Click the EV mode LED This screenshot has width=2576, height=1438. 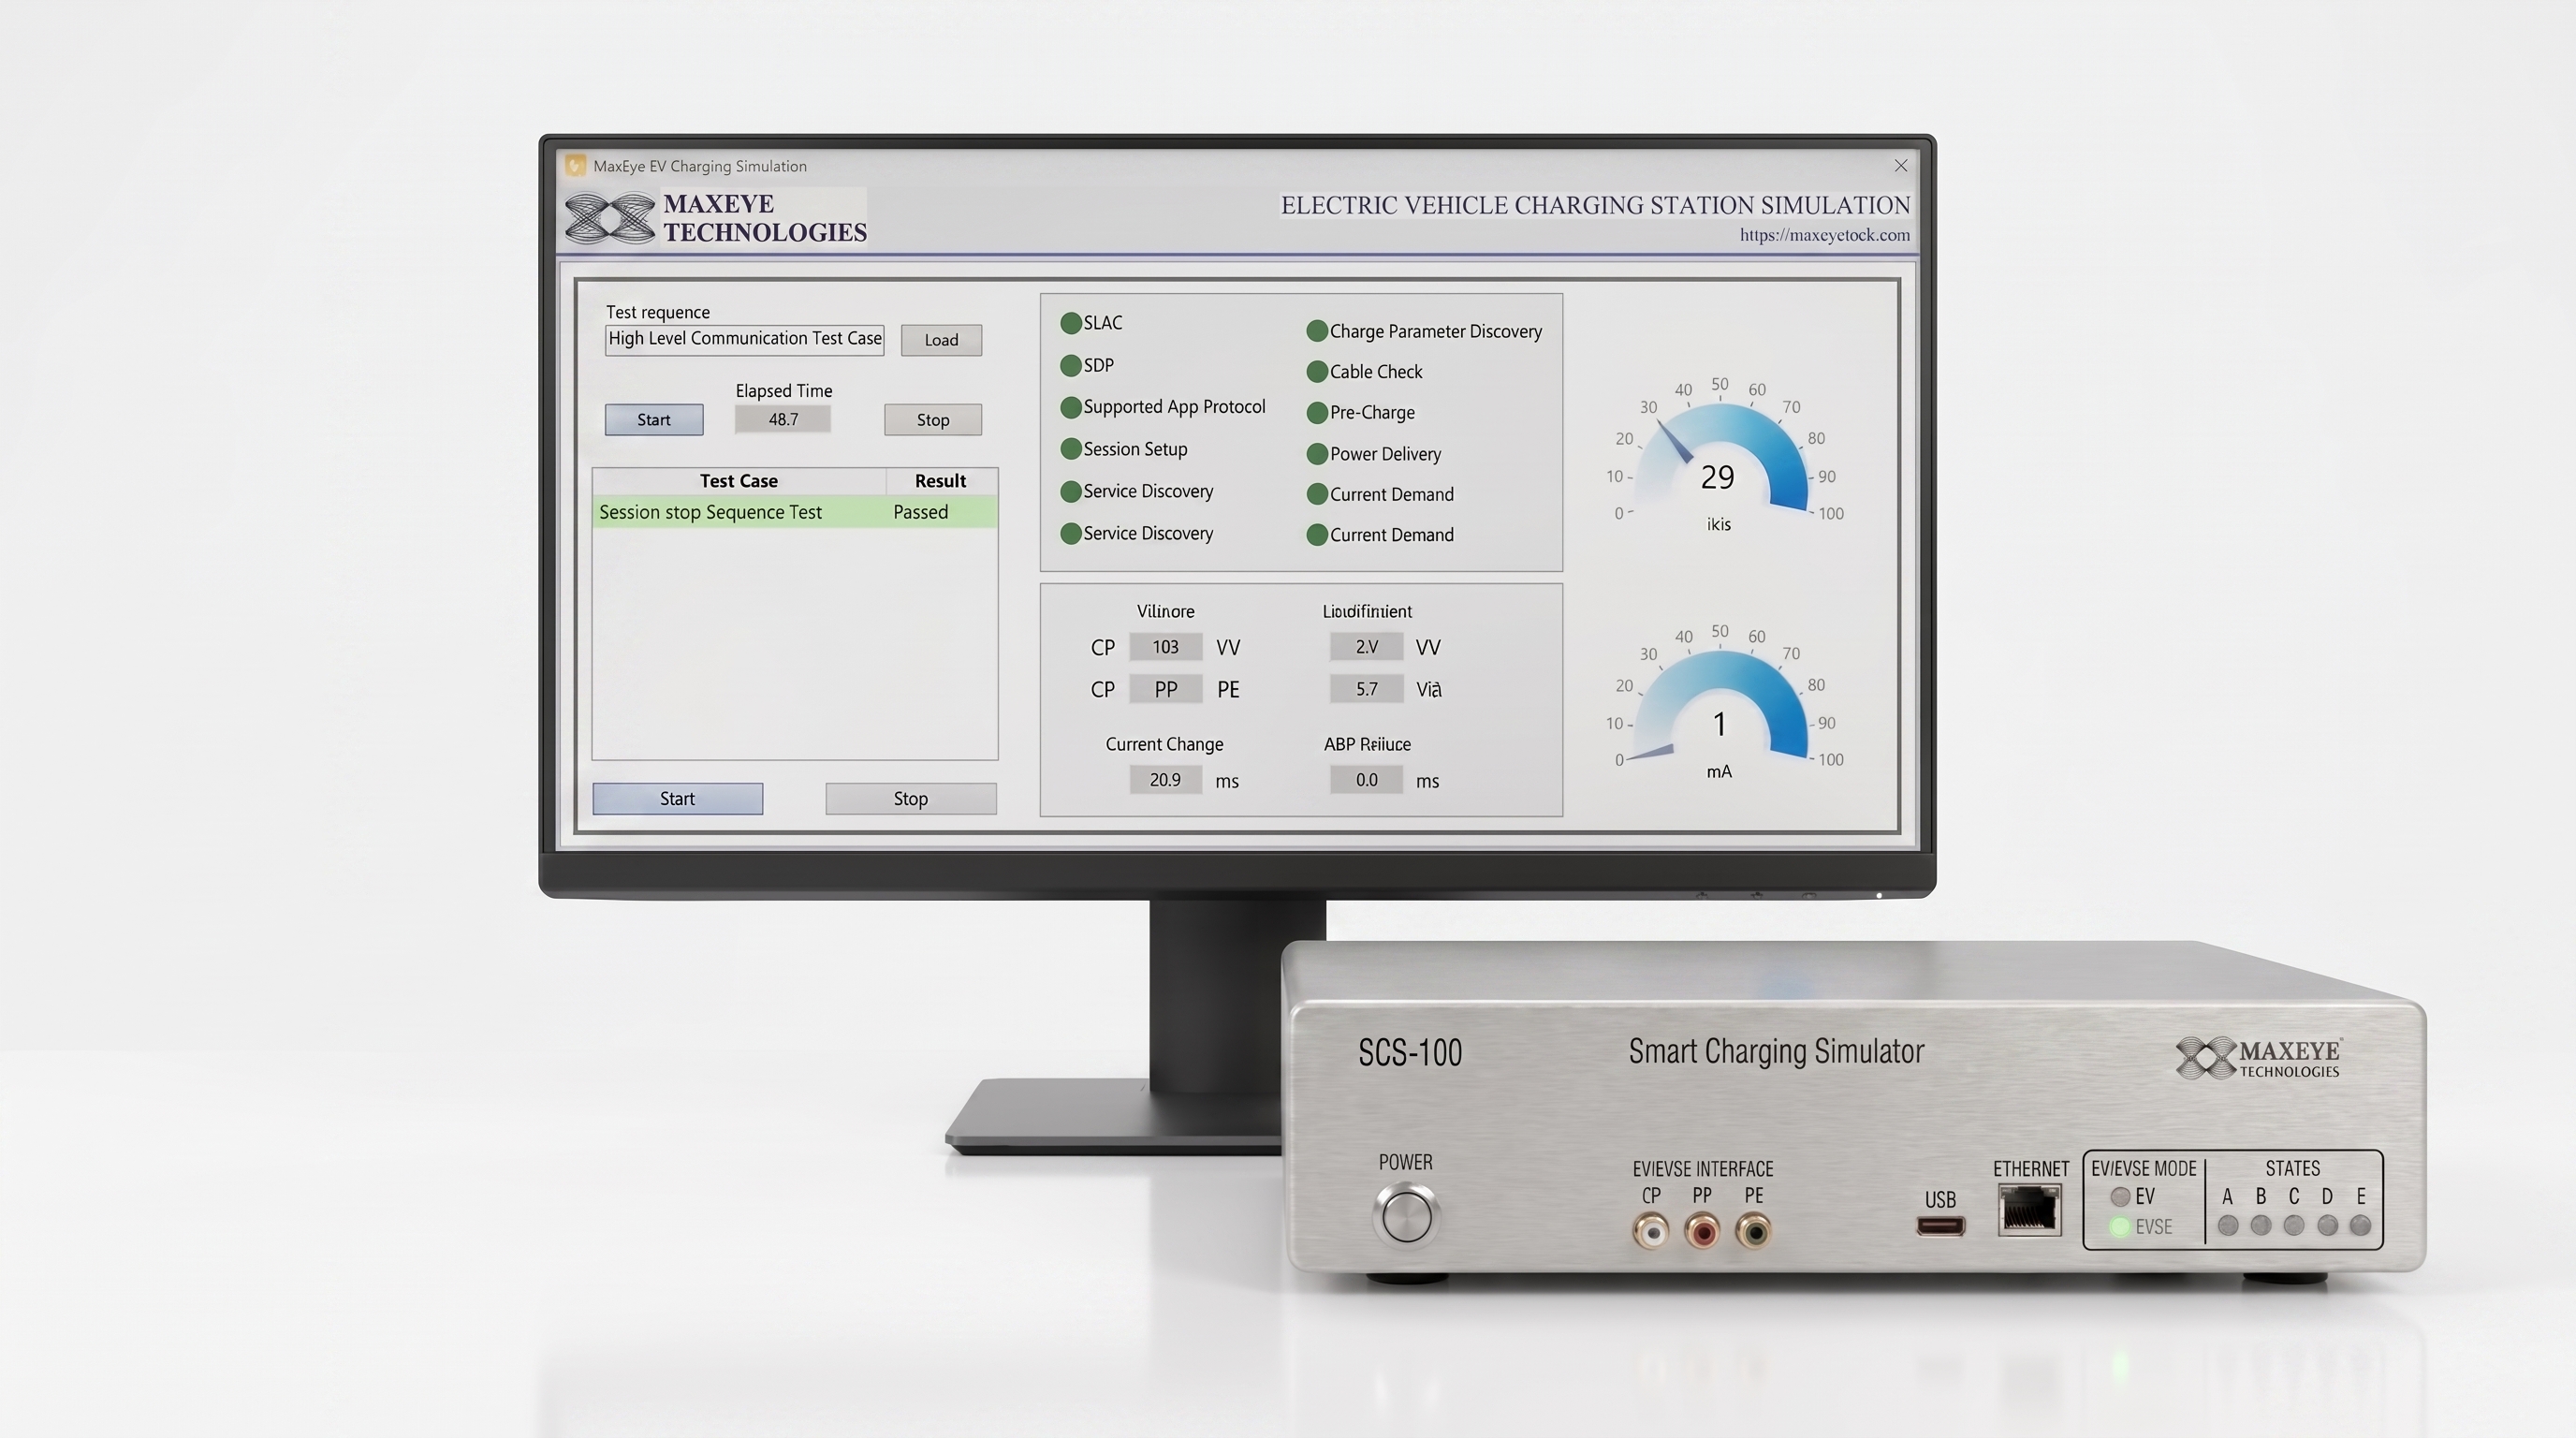tap(2120, 1197)
